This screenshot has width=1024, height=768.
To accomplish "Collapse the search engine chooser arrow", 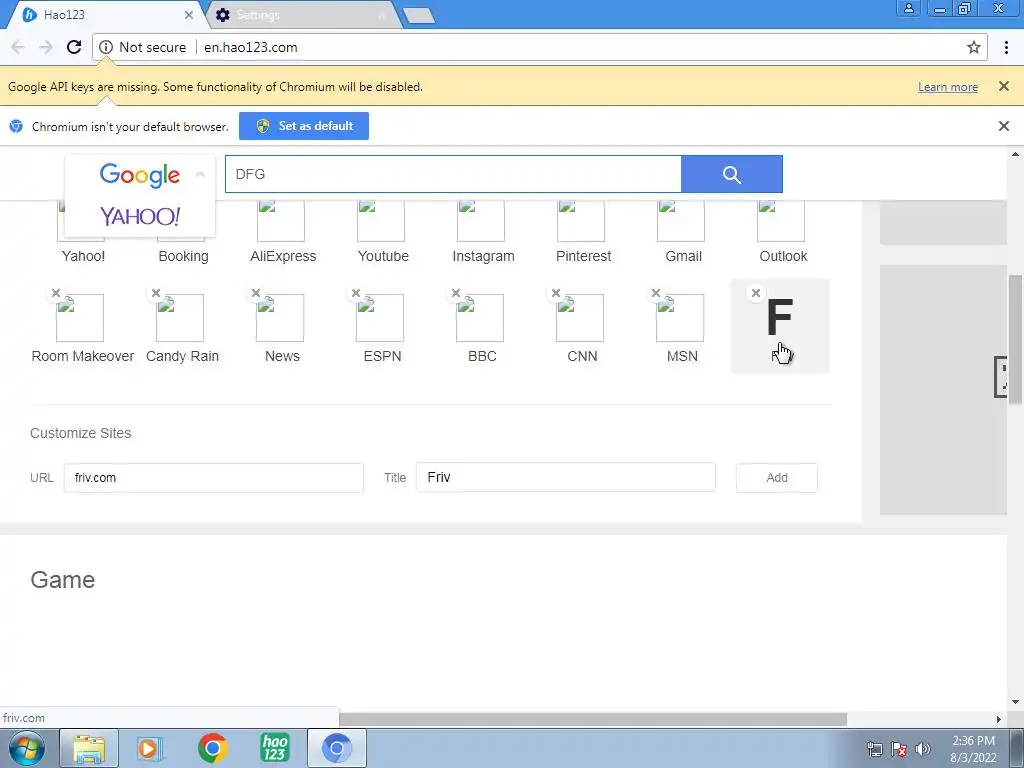I will pyautogui.click(x=200, y=174).
